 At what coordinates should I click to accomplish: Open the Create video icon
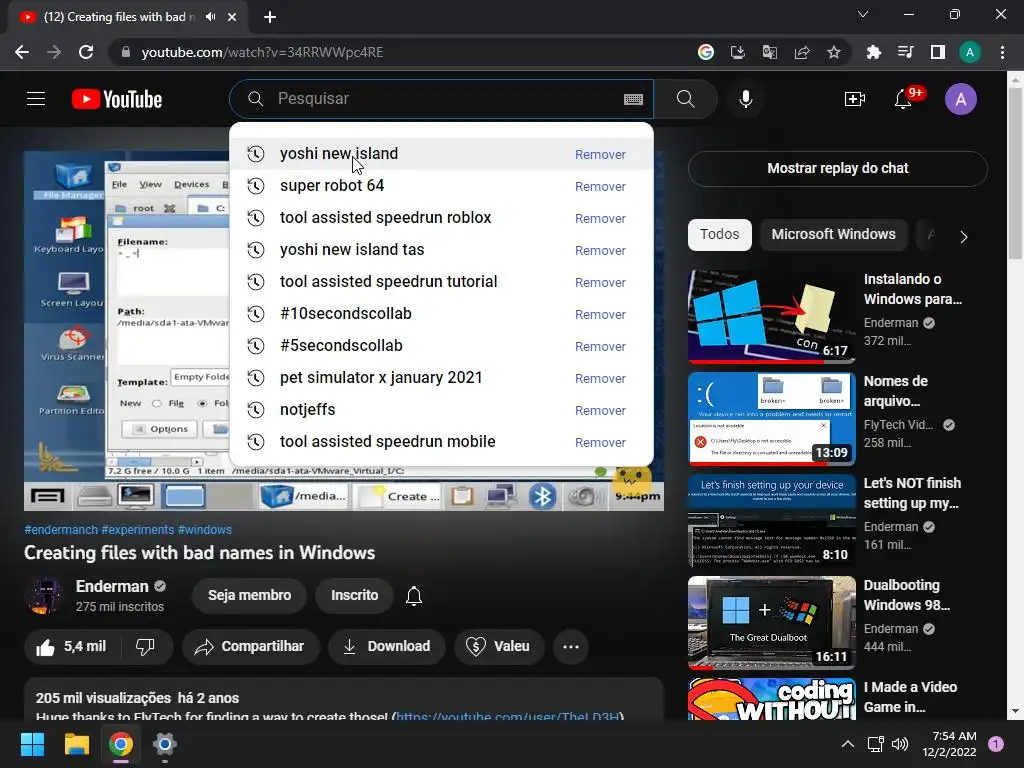854,99
